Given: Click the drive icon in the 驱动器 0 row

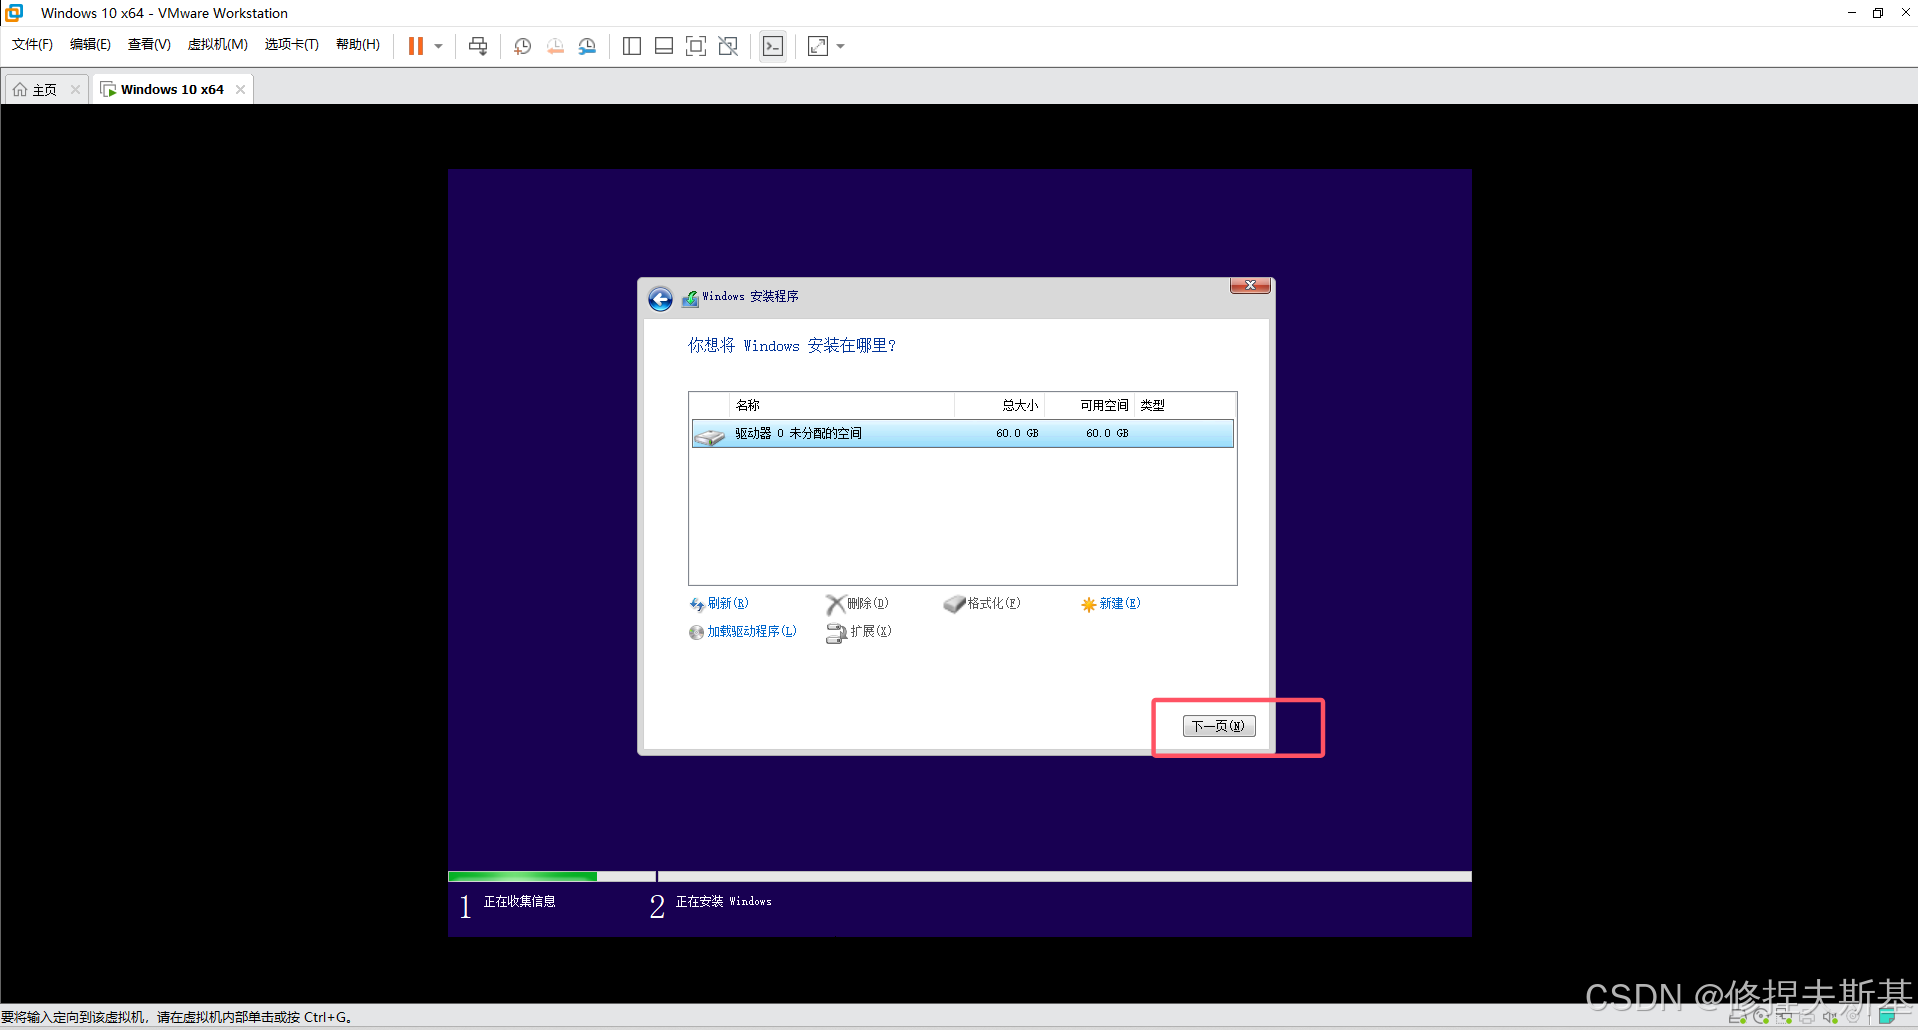Looking at the screenshot, I should click(710, 436).
